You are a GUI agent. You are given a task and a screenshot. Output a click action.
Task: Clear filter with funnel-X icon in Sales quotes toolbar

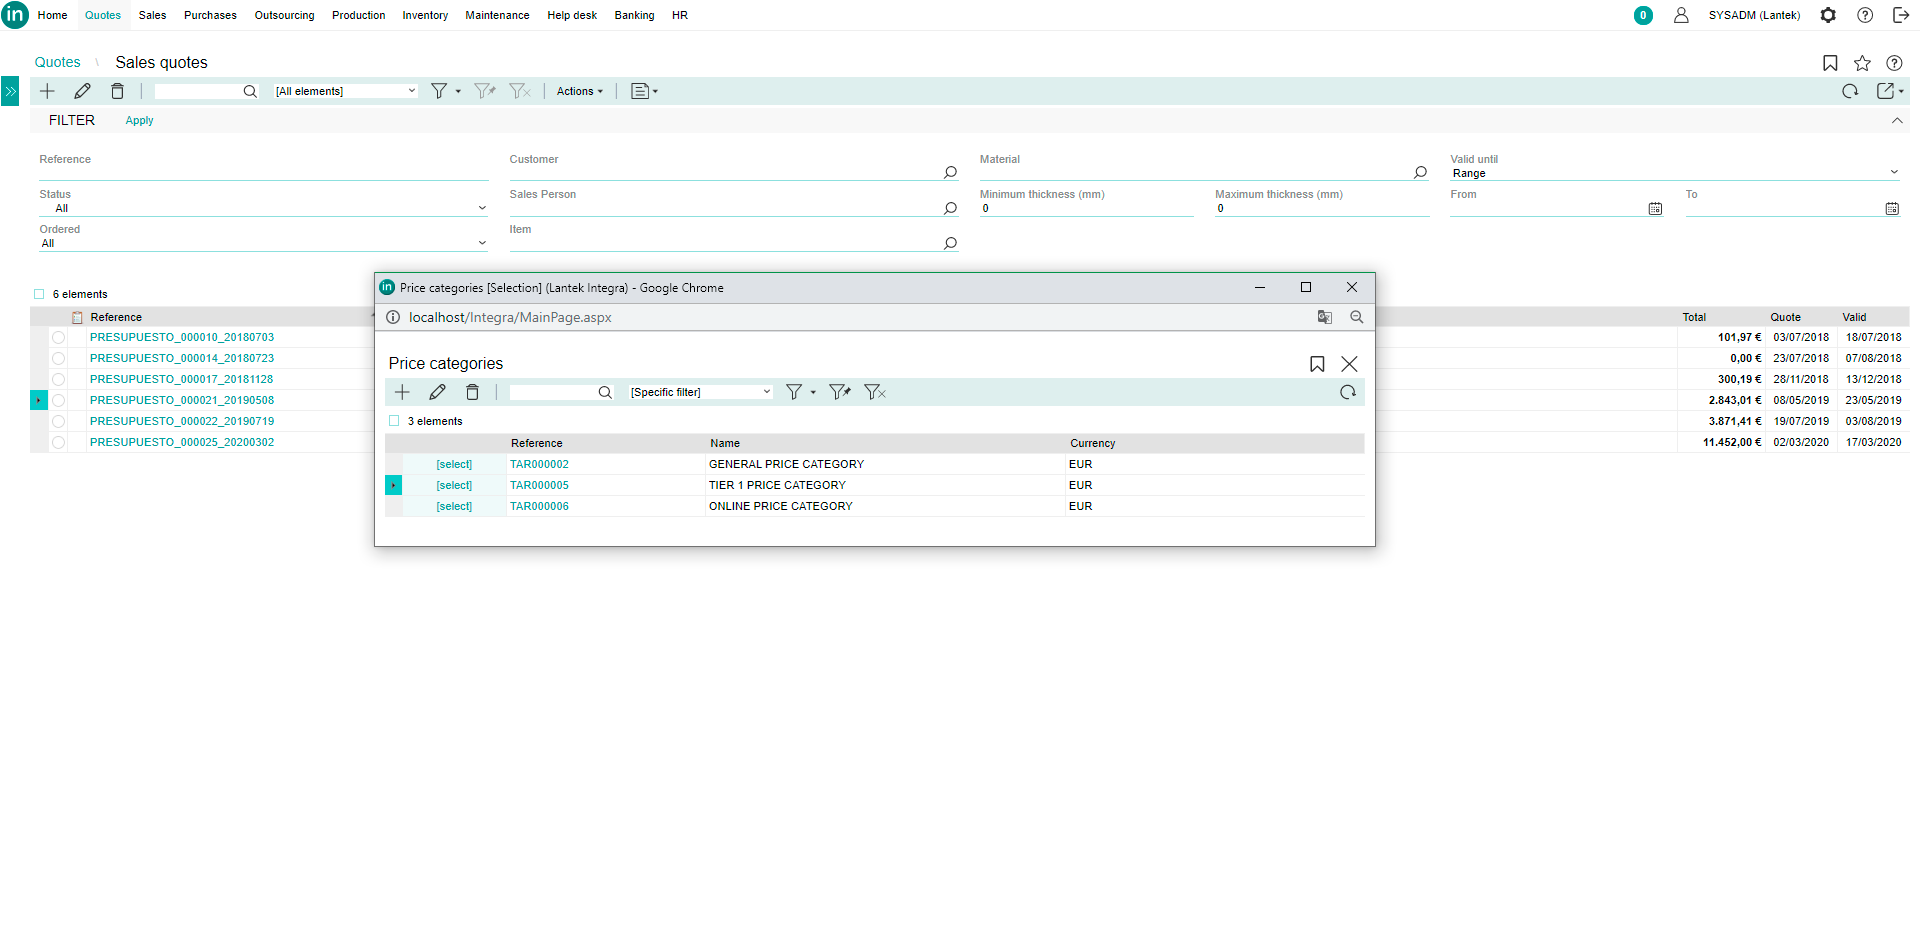point(520,91)
